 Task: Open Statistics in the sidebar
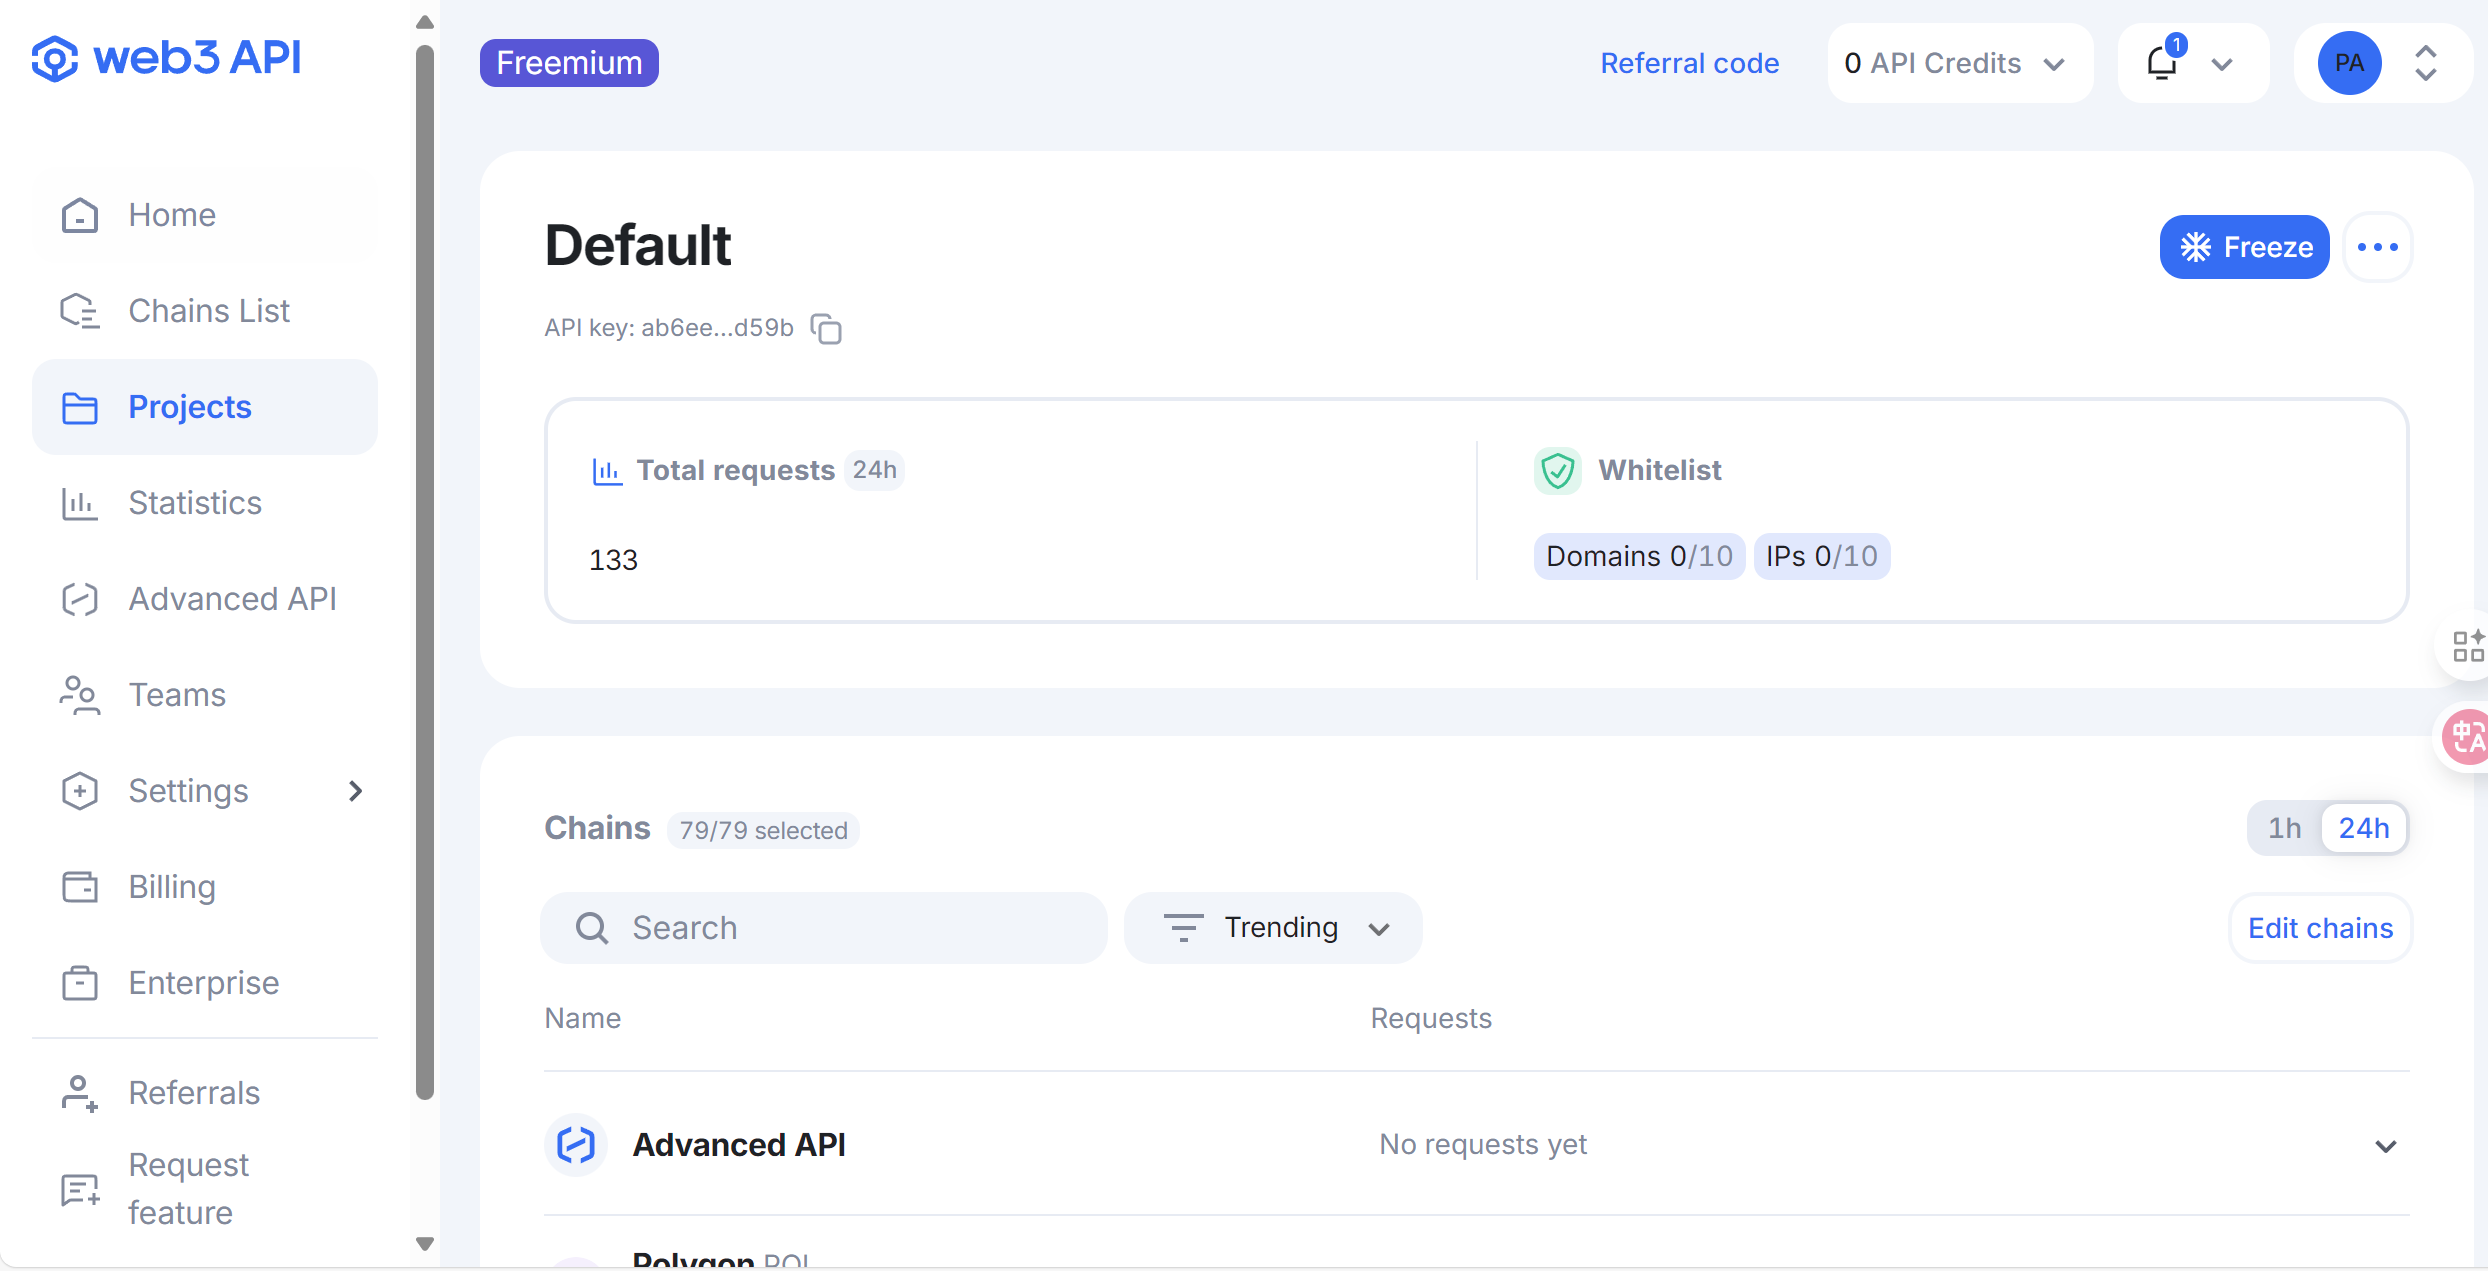click(195, 503)
